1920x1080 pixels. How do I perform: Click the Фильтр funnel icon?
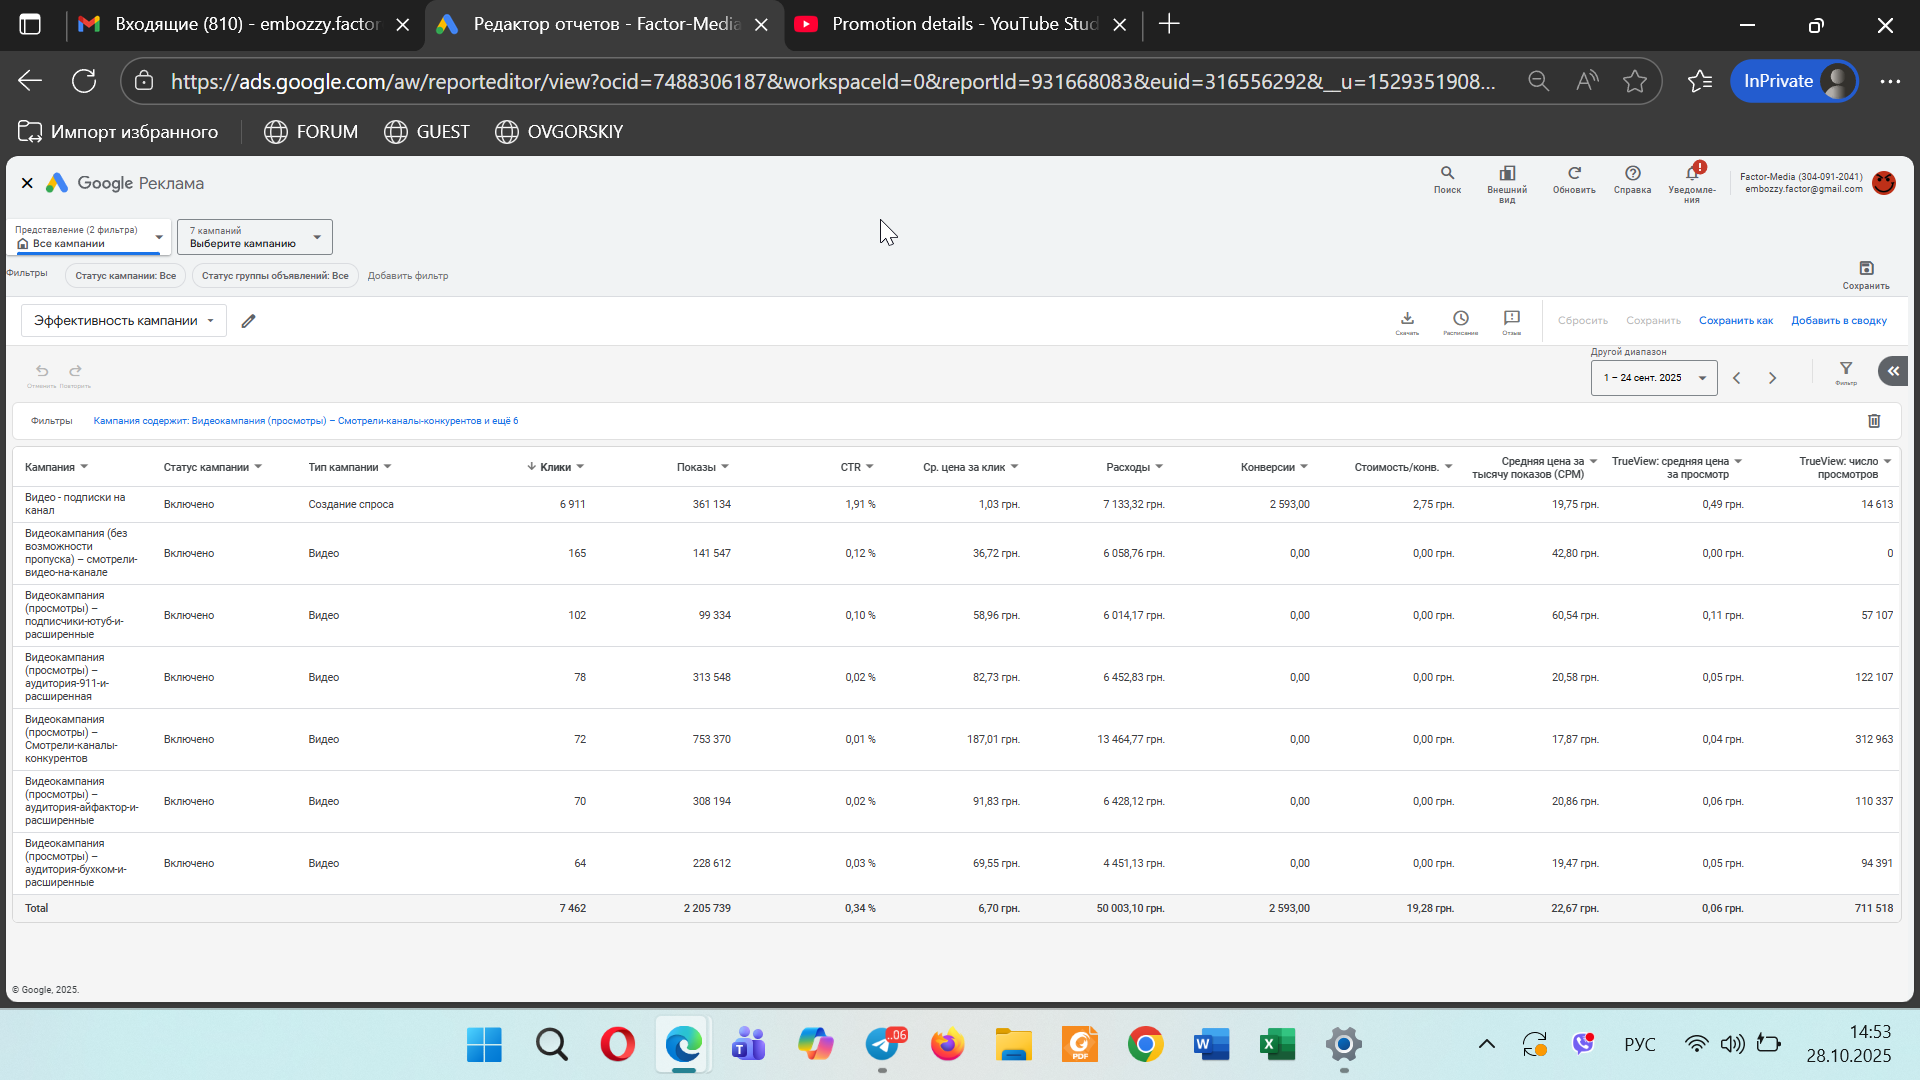pos(1846,370)
